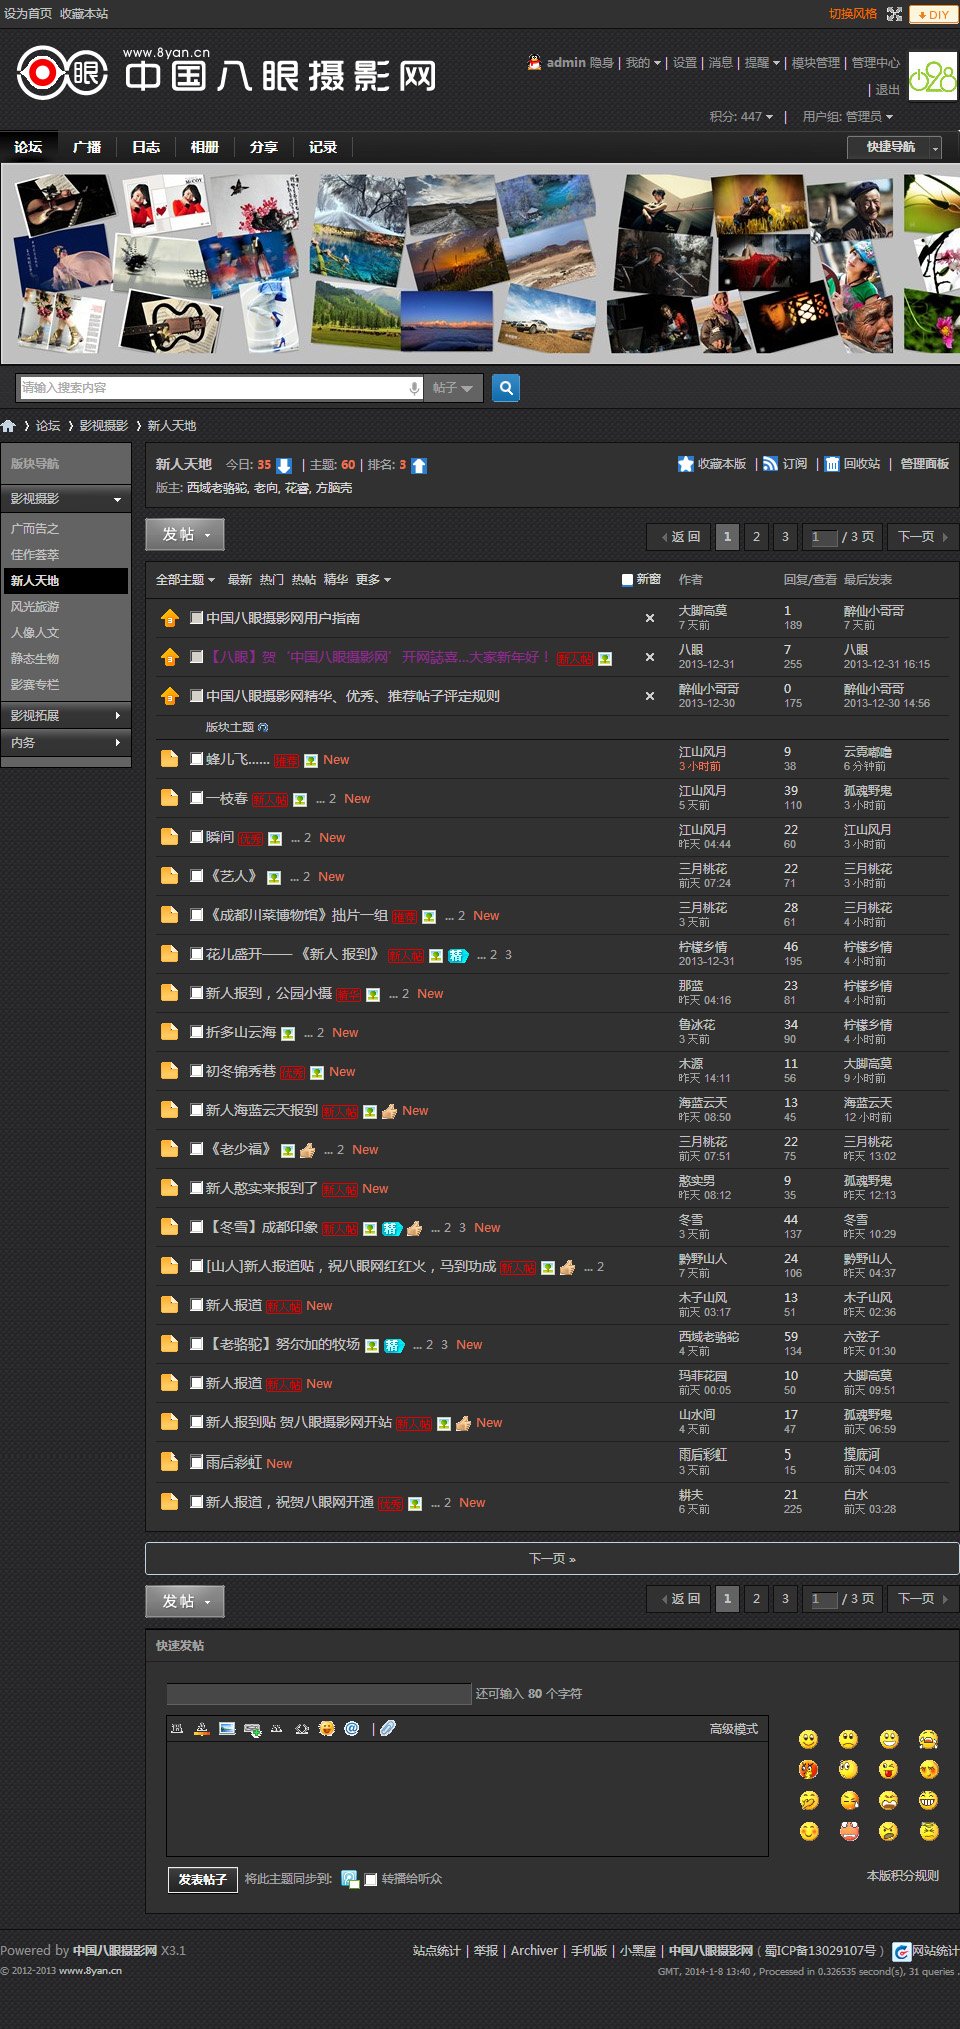The width and height of the screenshot is (960, 2029).
Task: Open the 我的 dropdown menu
Action: (643, 63)
